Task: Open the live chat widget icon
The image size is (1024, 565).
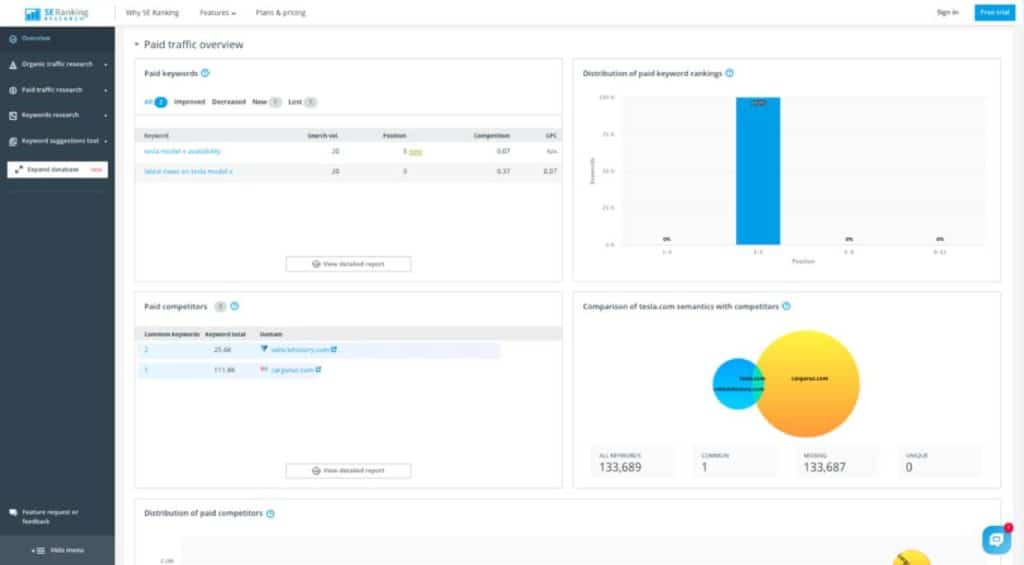Action: 996,539
